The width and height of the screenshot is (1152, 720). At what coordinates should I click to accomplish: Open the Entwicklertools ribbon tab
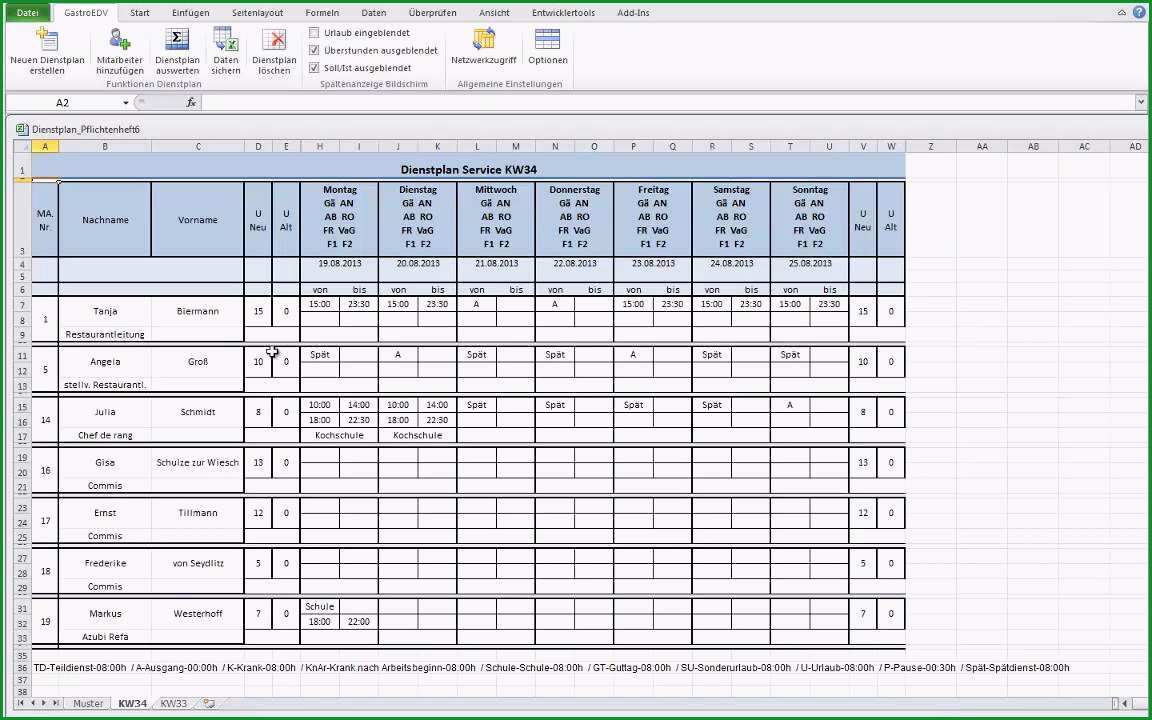(564, 12)
